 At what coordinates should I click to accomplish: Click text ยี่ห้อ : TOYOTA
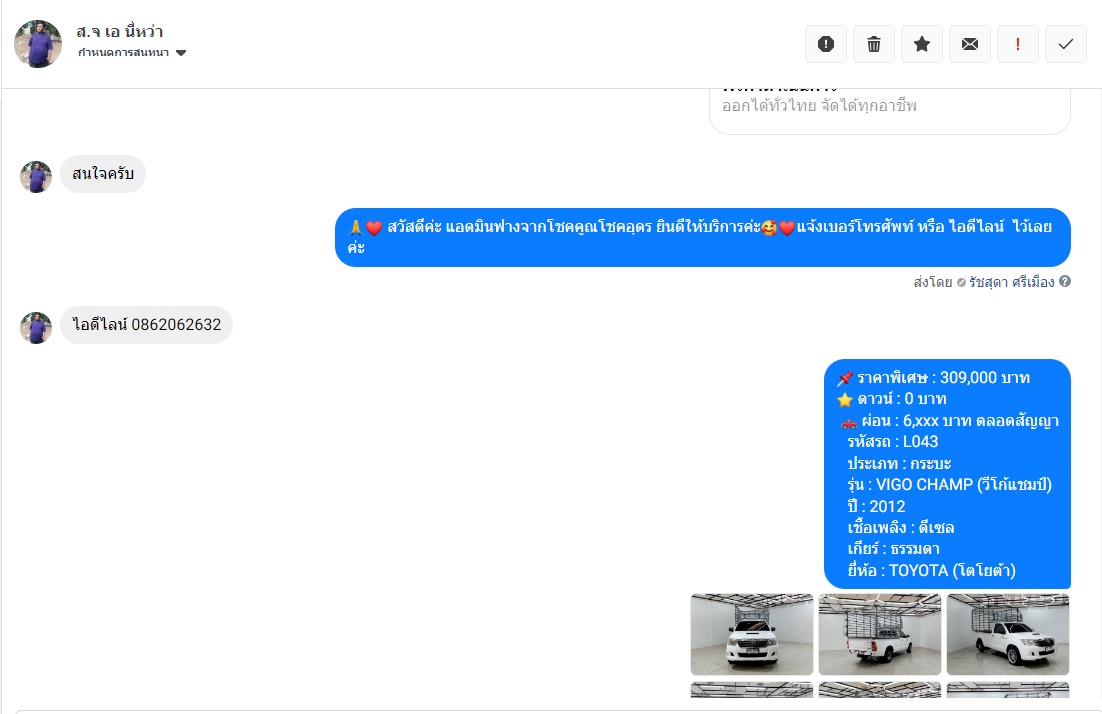[x=931, y=571]
